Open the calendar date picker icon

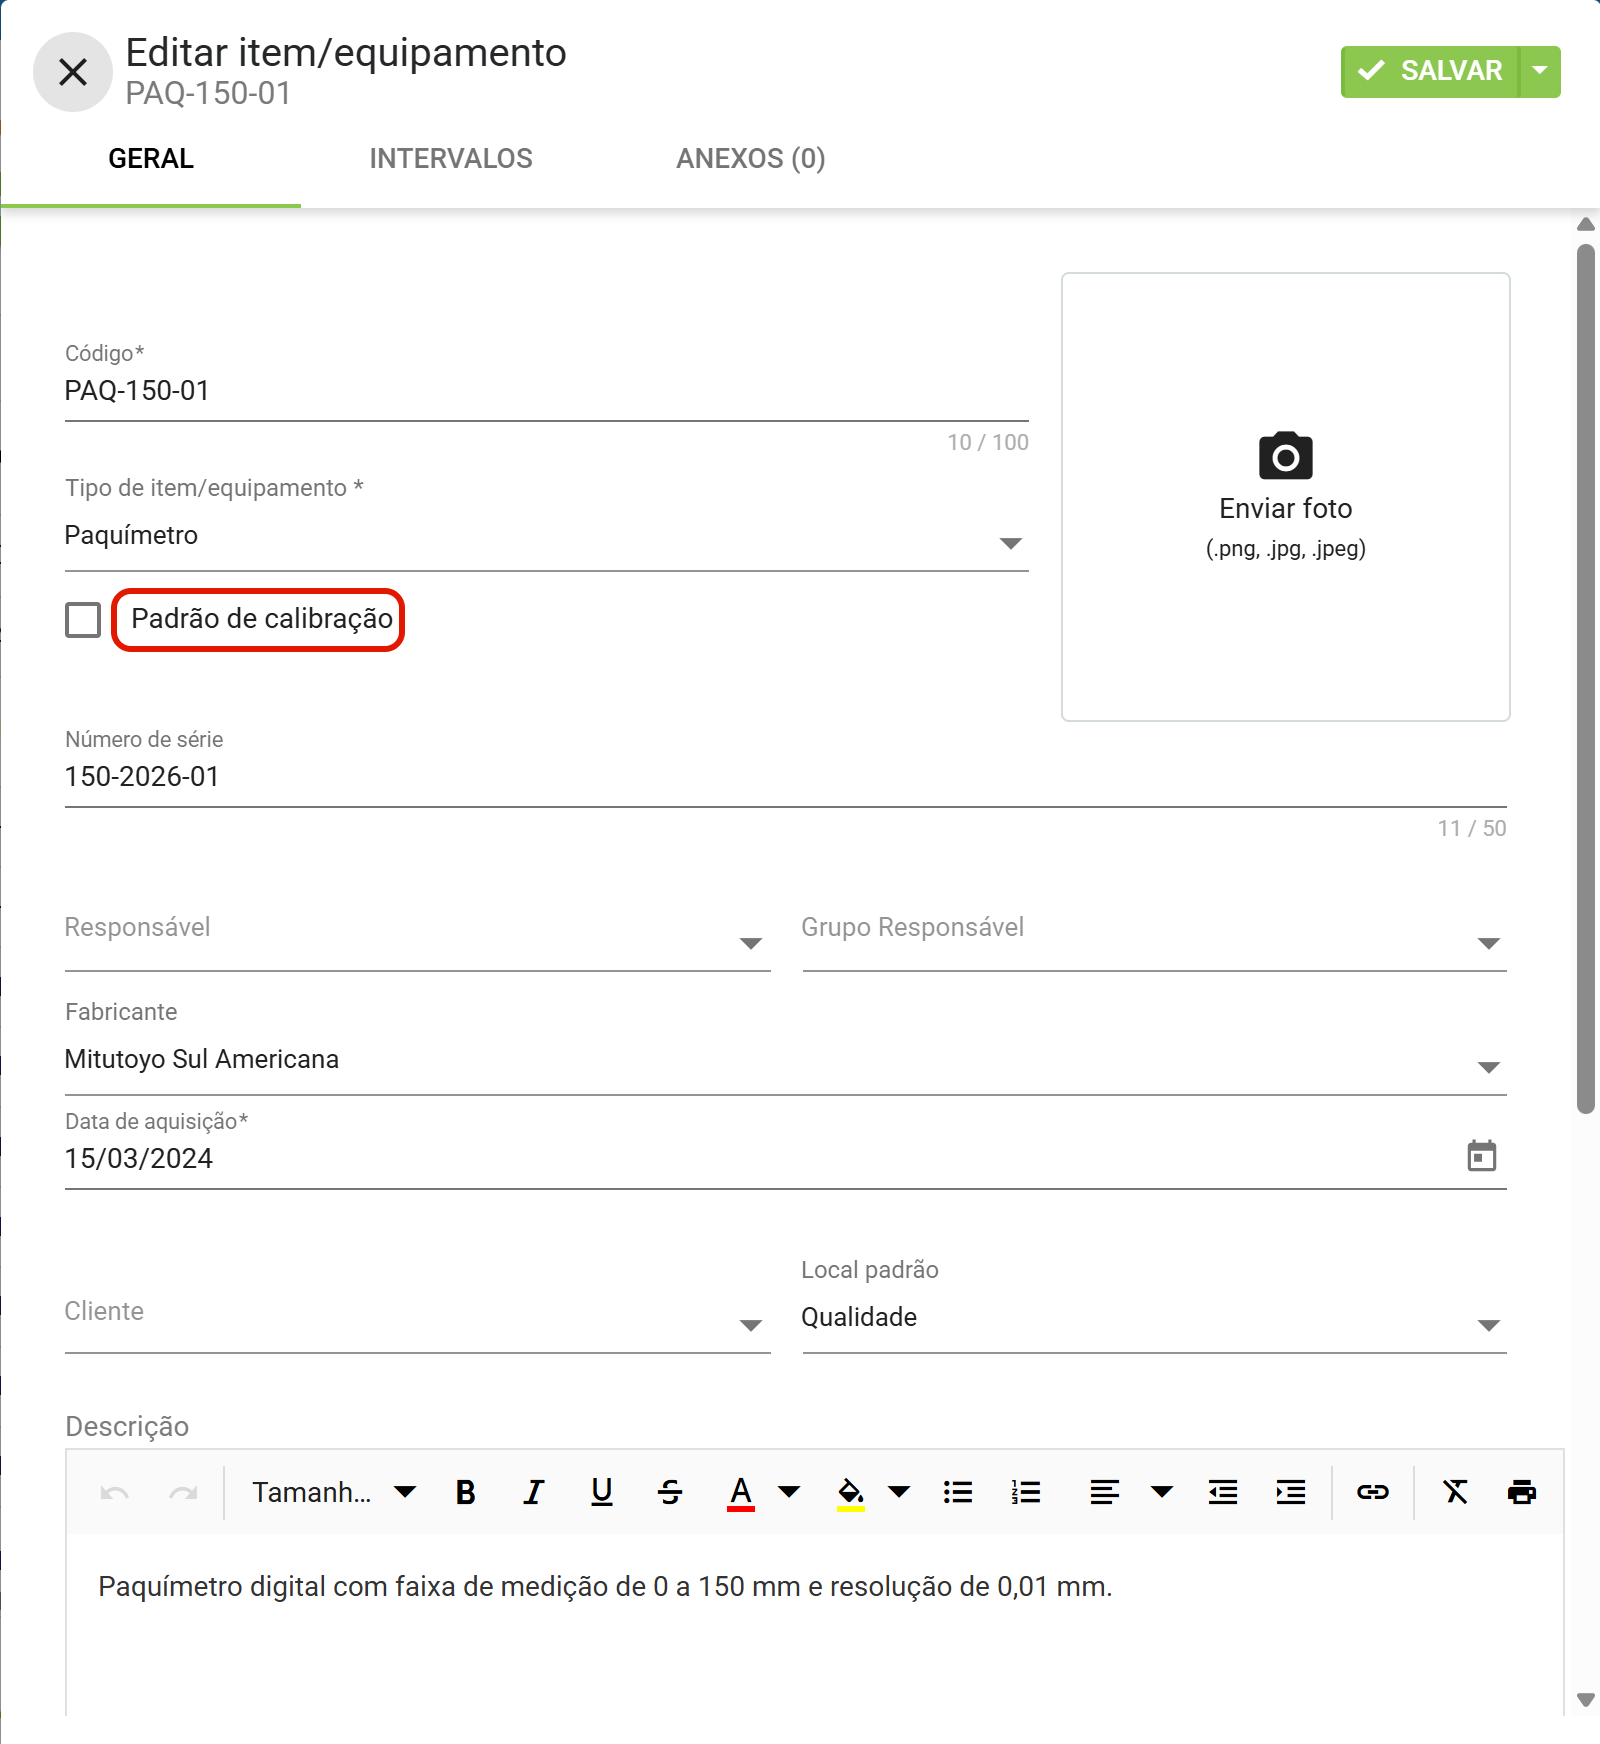[x=1481, y=1156]
